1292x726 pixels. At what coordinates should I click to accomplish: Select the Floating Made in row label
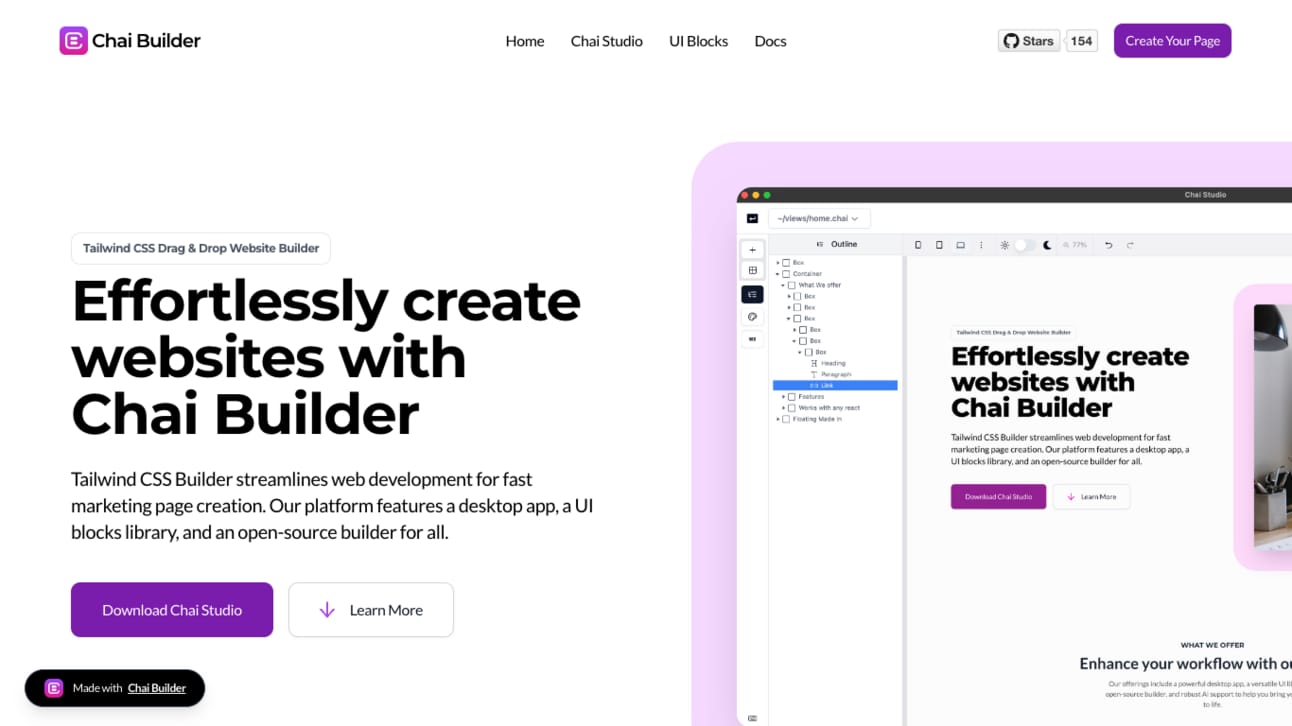(x=817, y=419)
